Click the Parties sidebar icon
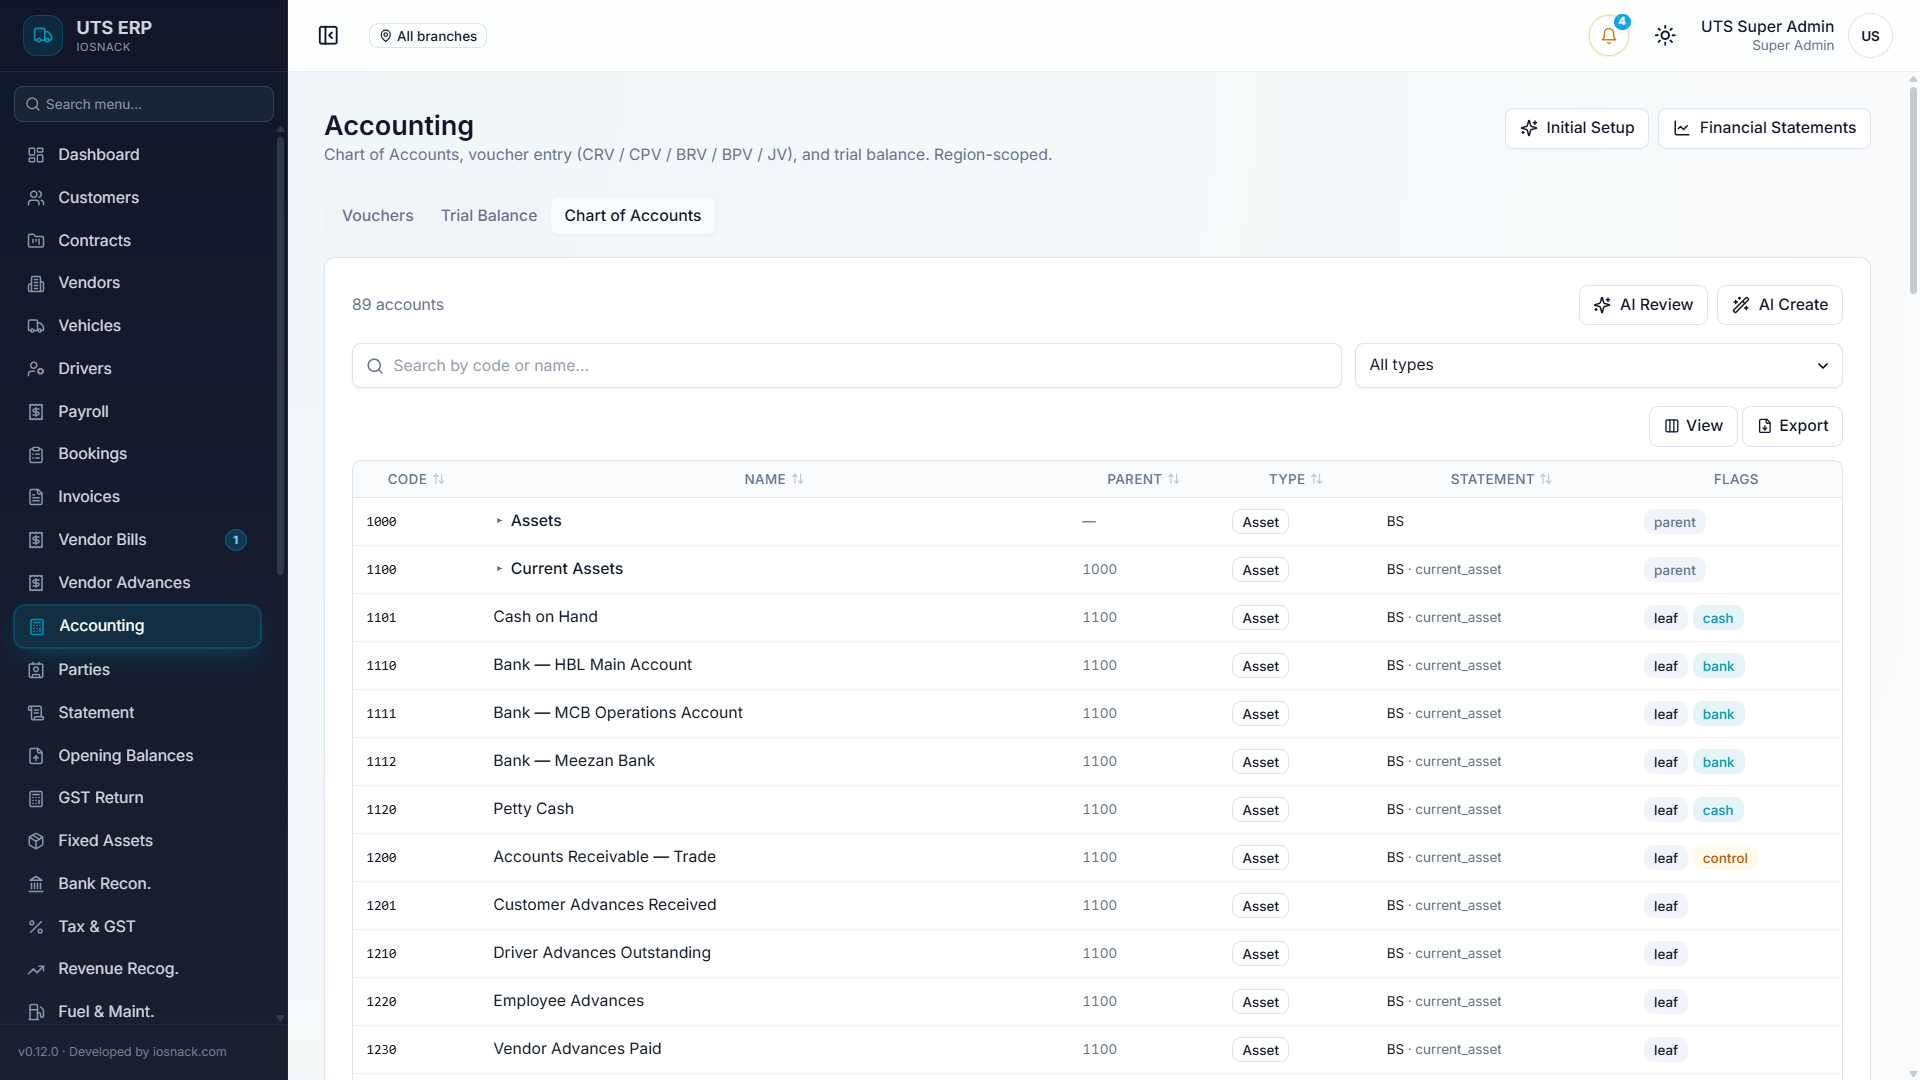Image resolution: width=1920 pixels, height=1080 pixels. 36,670
